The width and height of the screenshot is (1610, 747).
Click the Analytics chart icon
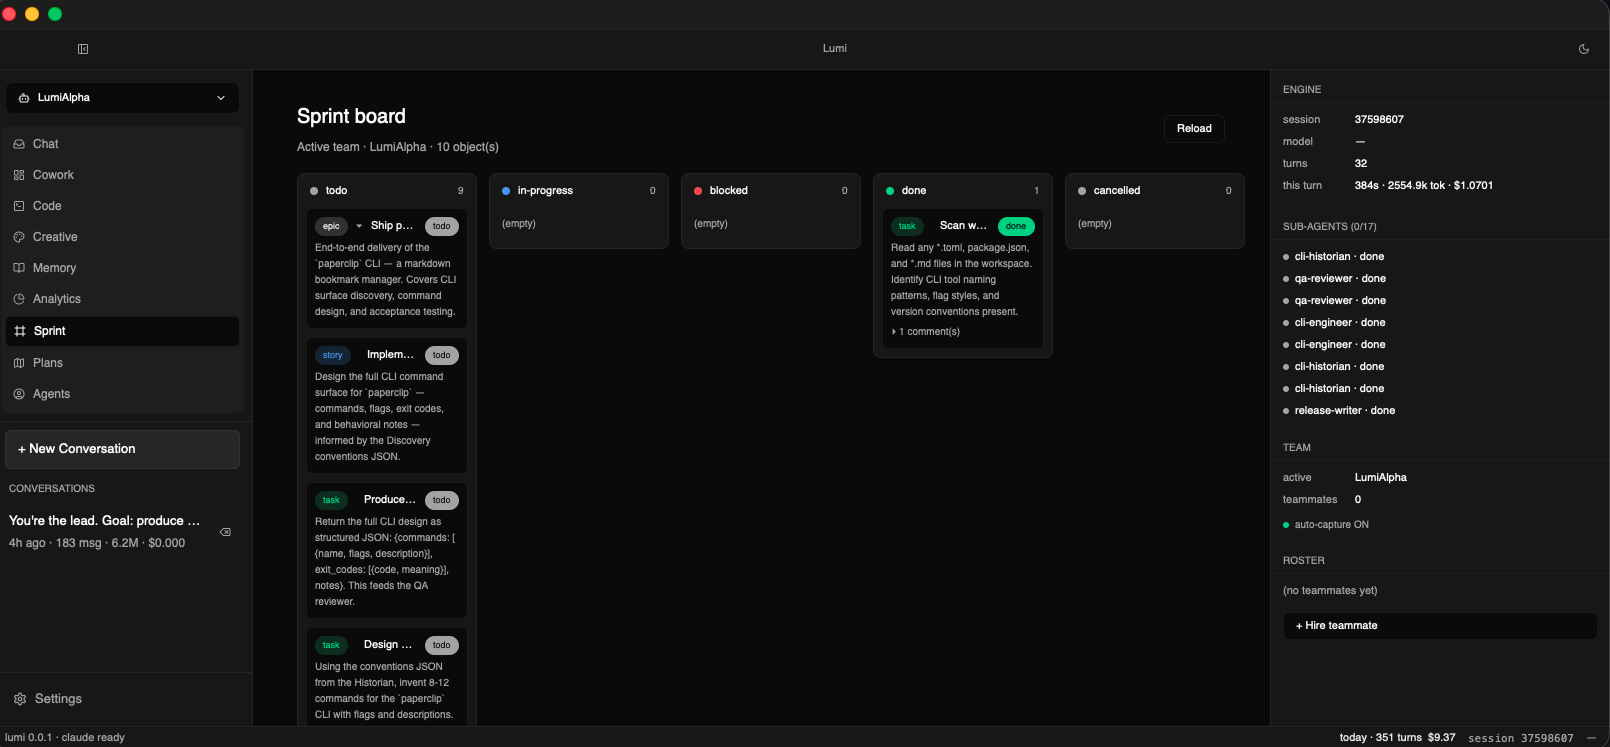[x=19, y=299]
